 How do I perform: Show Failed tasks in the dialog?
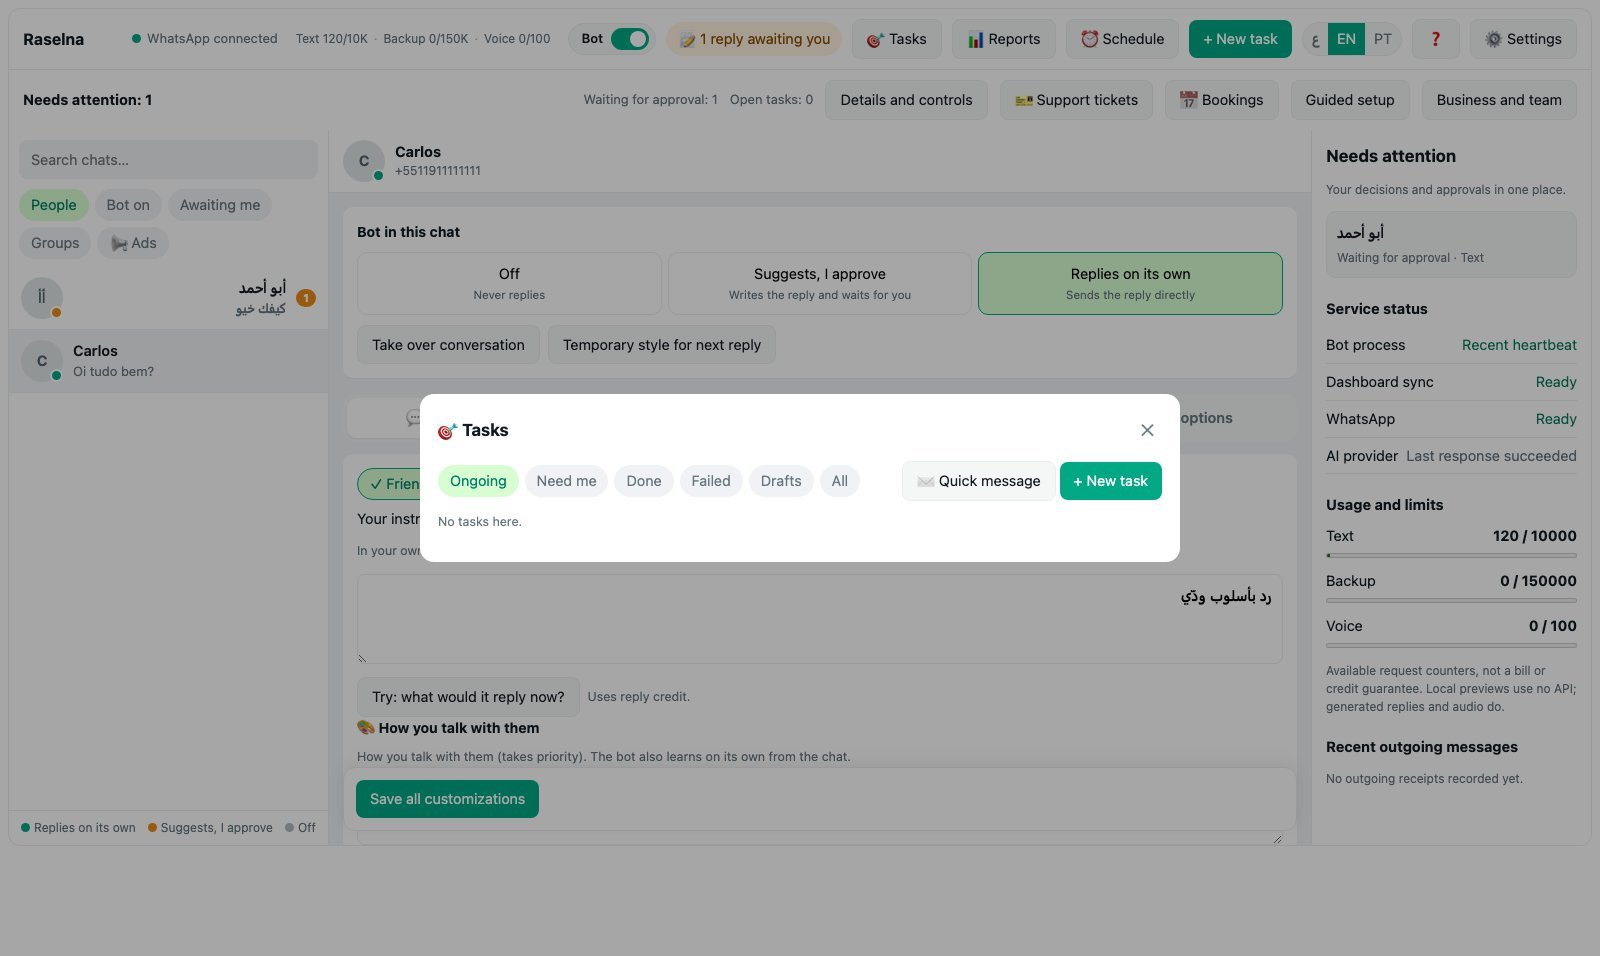[711, 481]
